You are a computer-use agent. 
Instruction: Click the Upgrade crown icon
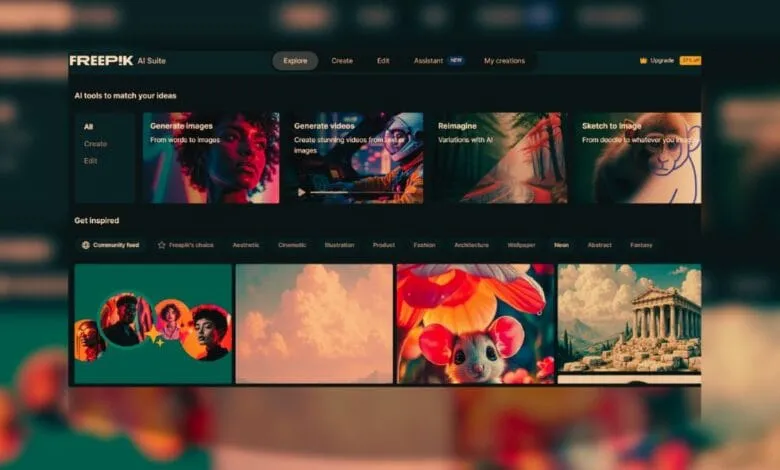click(x=643, y=61)
